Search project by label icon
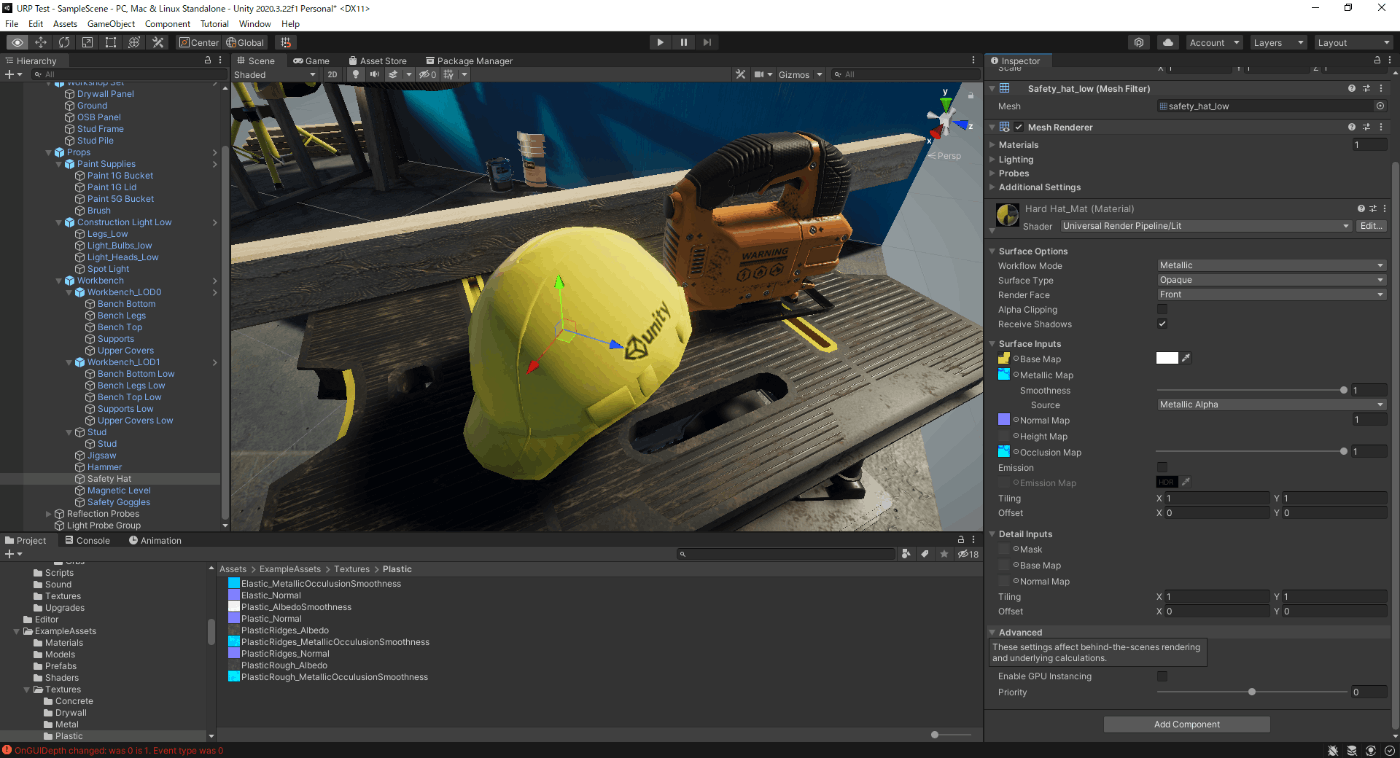The width and height of the screenshot is (1400, 758). (x=925, y=553)
